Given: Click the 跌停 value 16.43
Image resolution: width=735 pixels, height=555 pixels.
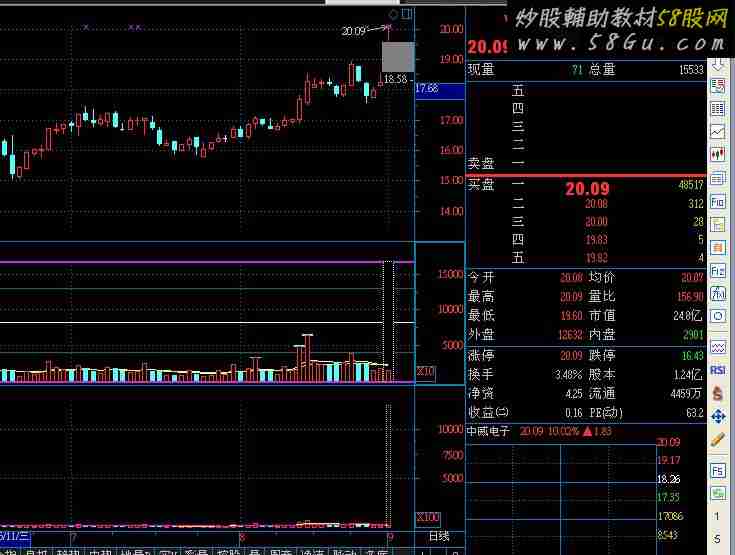Looking at the screenshot, I should pyautogui.click(x=692, y=356).
